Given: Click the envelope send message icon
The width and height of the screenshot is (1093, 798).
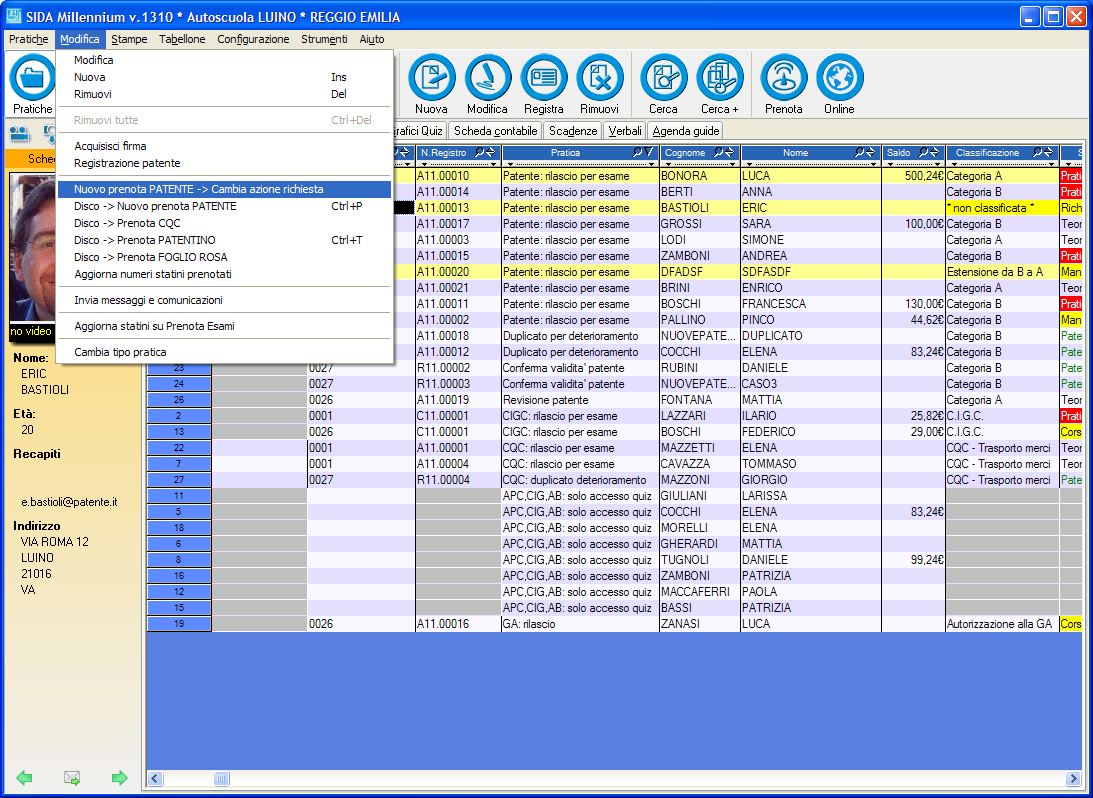Looking at the screenshot, I should click(72, 778).
